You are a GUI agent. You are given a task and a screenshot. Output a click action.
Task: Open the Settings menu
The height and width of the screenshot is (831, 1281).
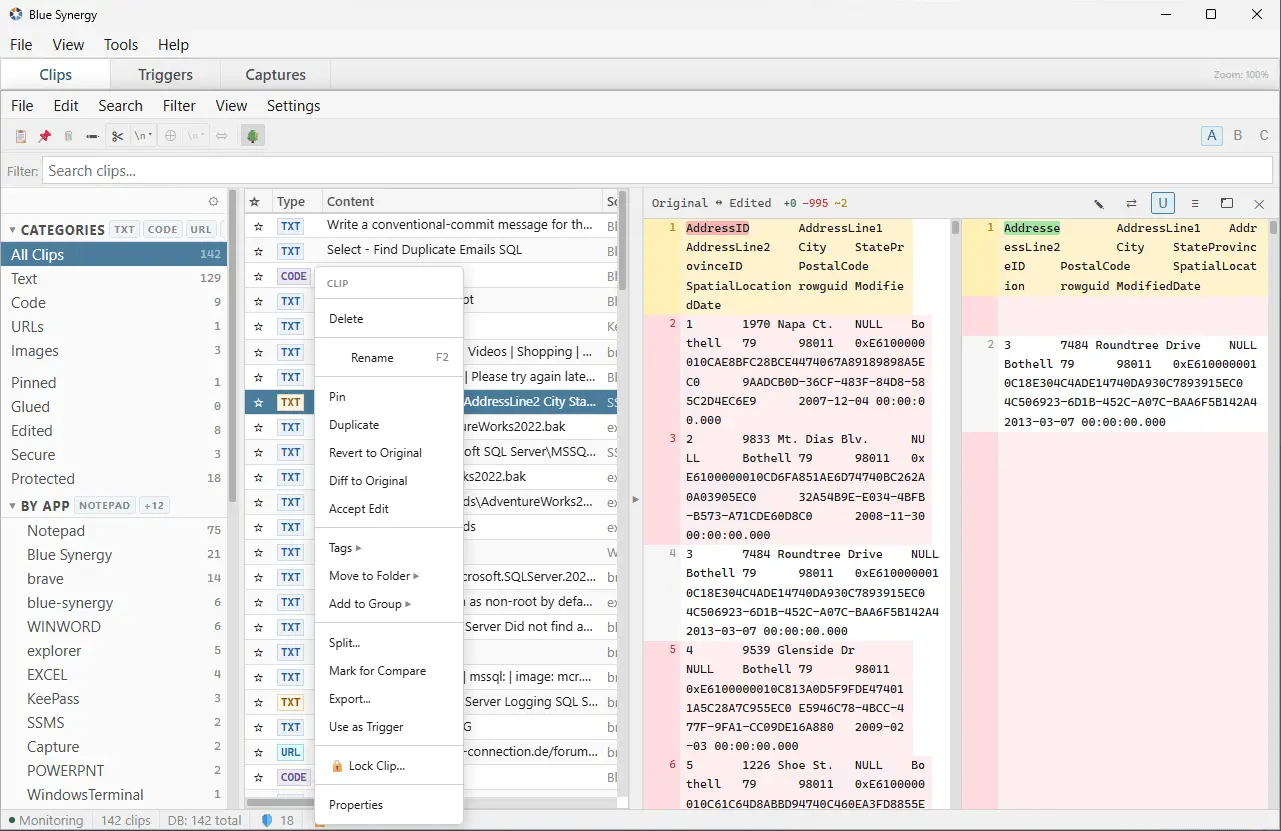click(293, 106)
